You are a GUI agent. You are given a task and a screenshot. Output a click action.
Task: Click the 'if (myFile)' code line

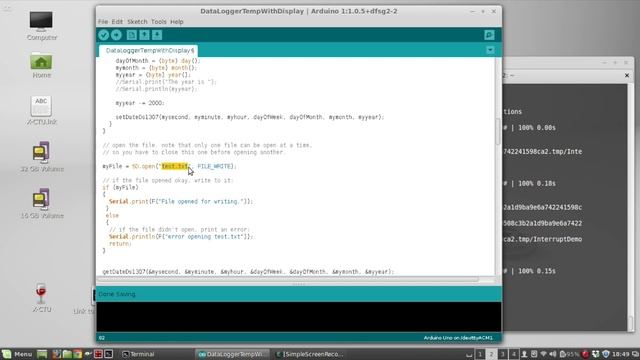coord(120,188)
